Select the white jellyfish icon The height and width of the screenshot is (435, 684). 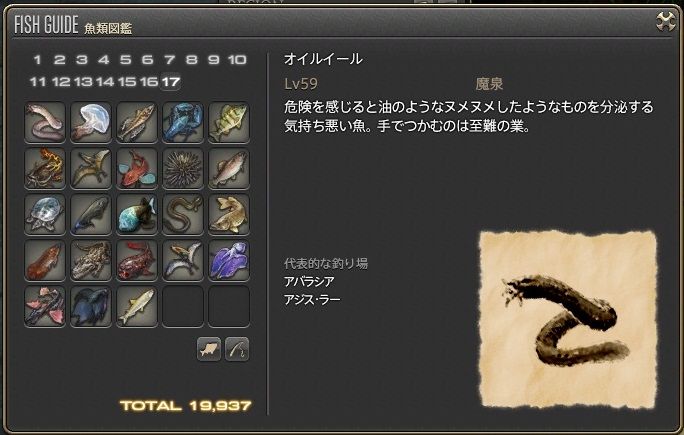click(91, 123)
